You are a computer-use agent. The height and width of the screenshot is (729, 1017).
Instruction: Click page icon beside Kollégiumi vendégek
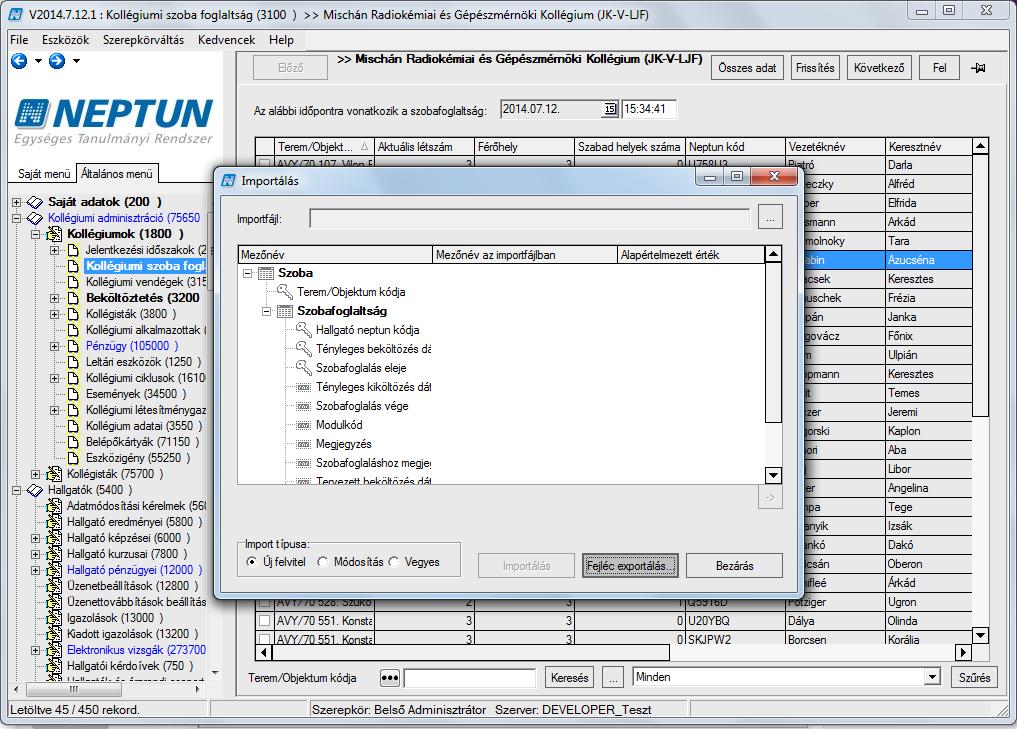(73, 282)
